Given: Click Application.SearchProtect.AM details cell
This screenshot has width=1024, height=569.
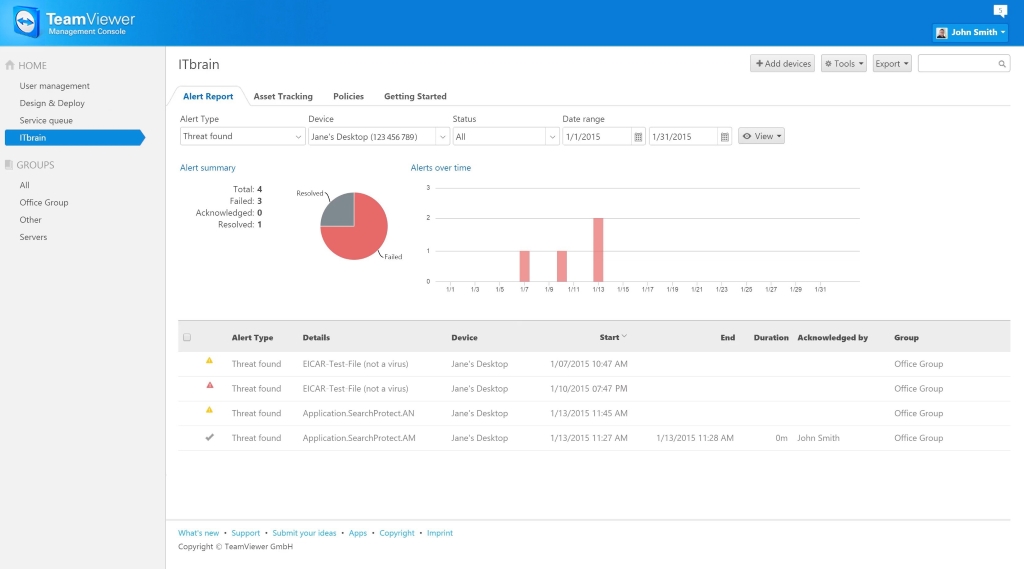Looking at the screenshot, I should [359, 438].
